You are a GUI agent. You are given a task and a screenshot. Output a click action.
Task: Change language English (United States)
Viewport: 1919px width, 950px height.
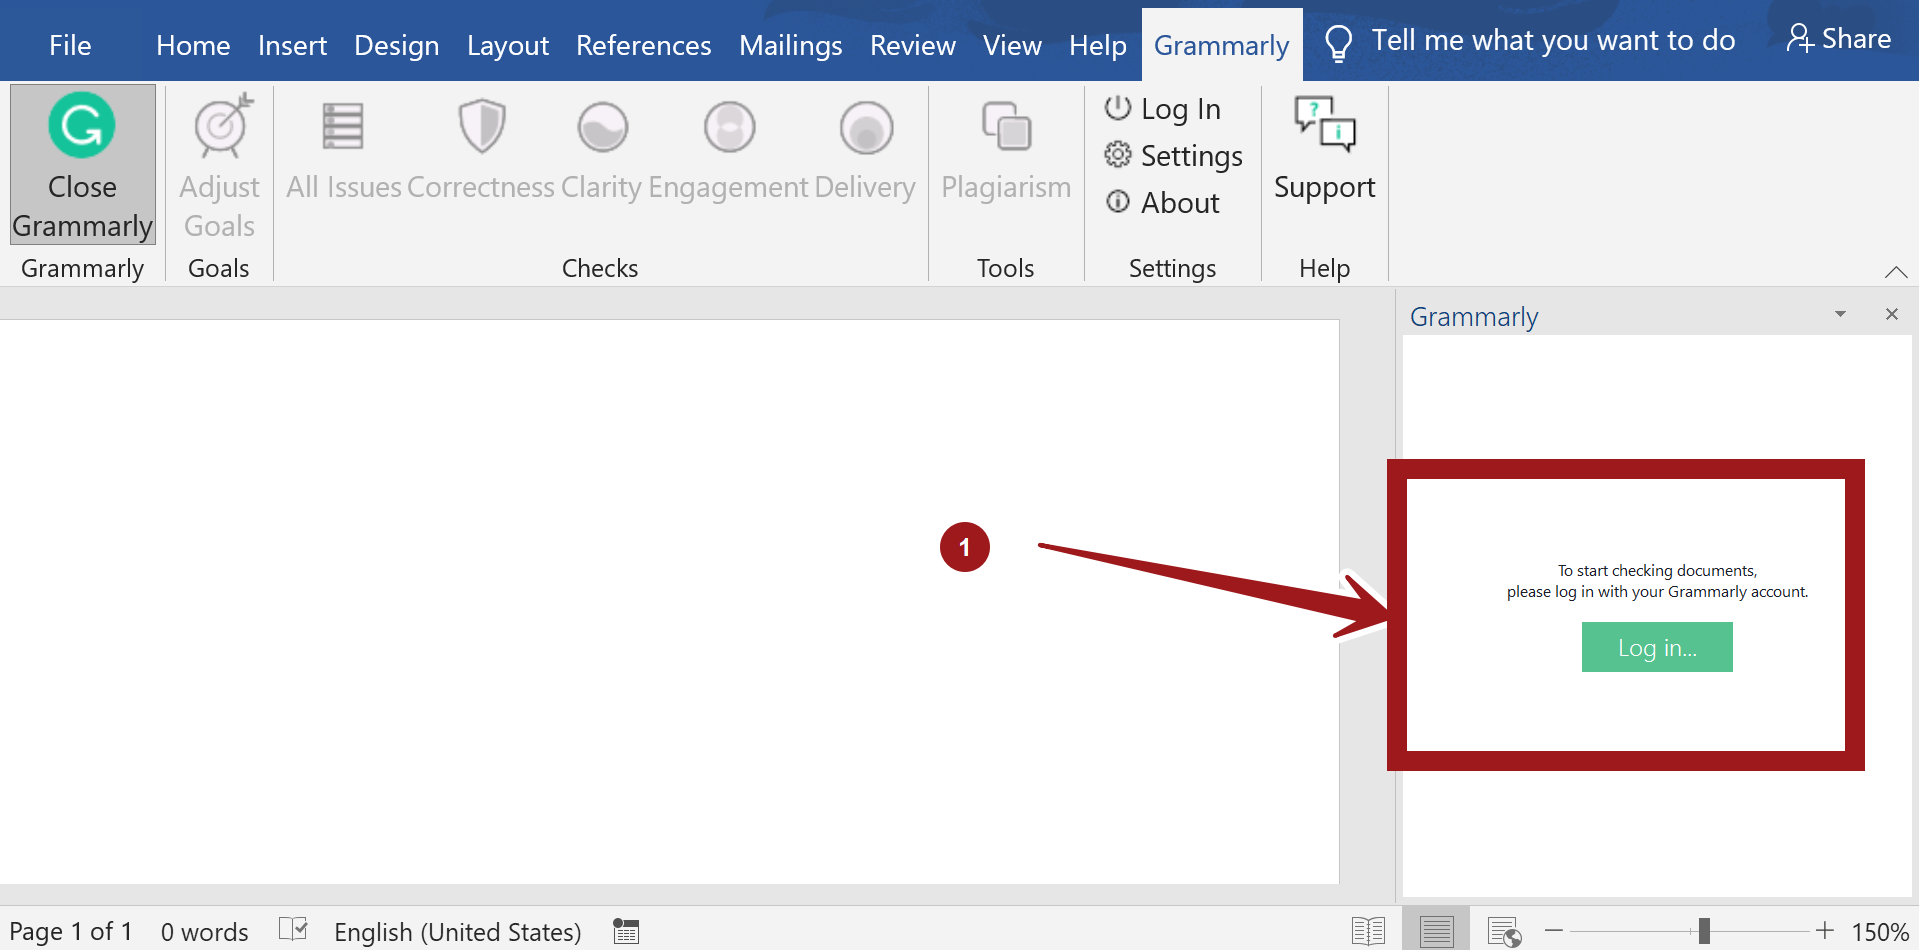[458, 932]
